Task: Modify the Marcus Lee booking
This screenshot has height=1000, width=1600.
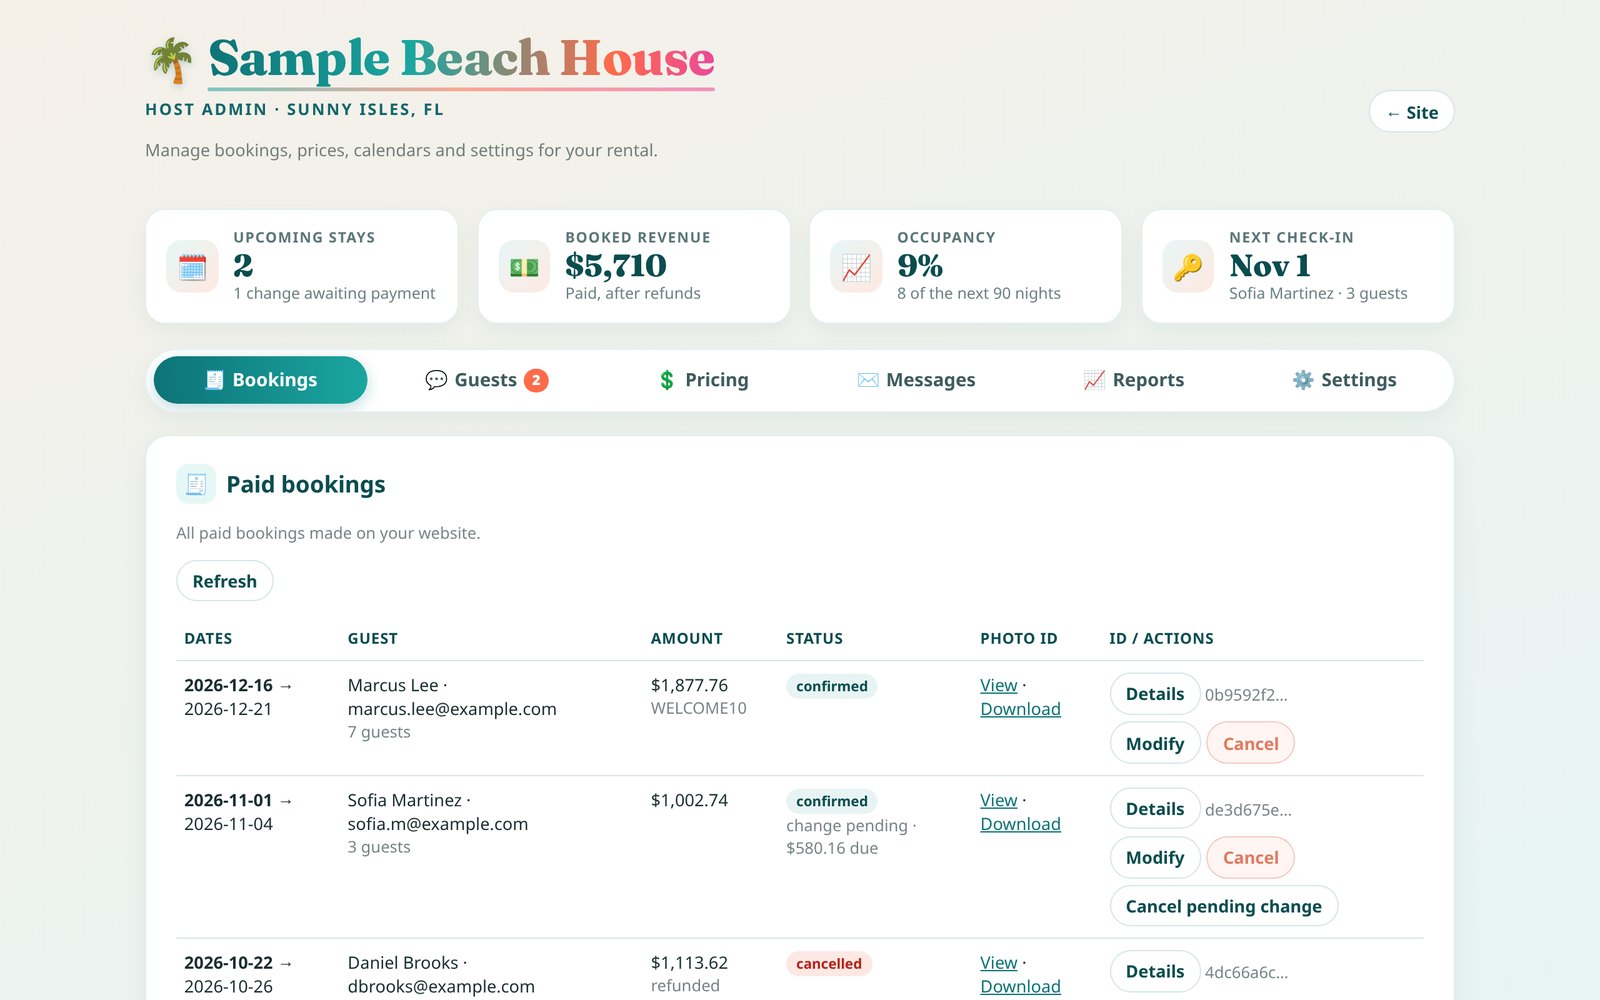Action: pos(1155,743)
